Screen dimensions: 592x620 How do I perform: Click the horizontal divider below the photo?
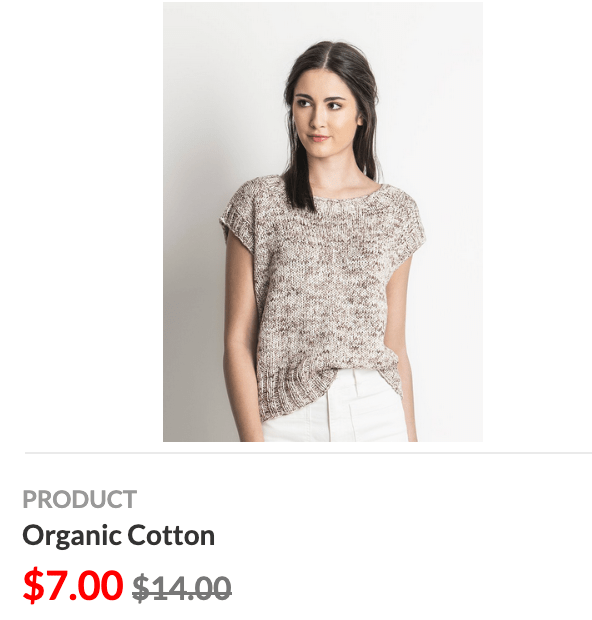click(308, 453)
